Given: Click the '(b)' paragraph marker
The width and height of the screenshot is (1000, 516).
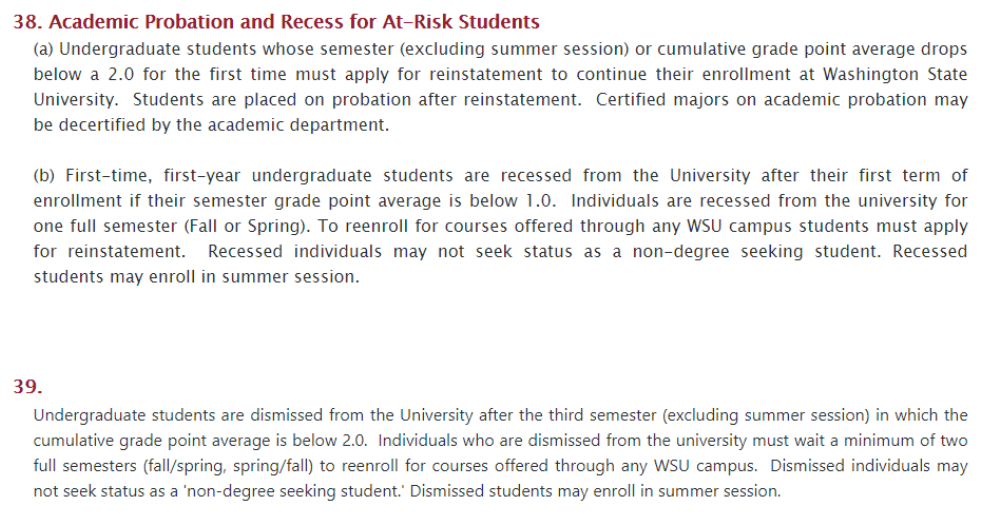Looking at the screenshot, I should (x=44, y=175).
